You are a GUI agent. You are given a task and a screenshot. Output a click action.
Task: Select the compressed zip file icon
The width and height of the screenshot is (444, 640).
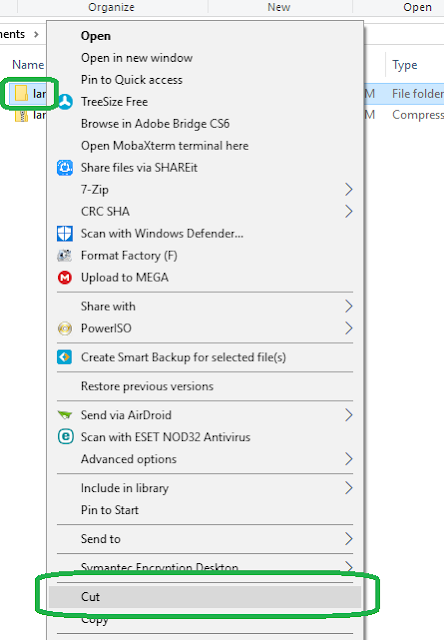point(21,116)
